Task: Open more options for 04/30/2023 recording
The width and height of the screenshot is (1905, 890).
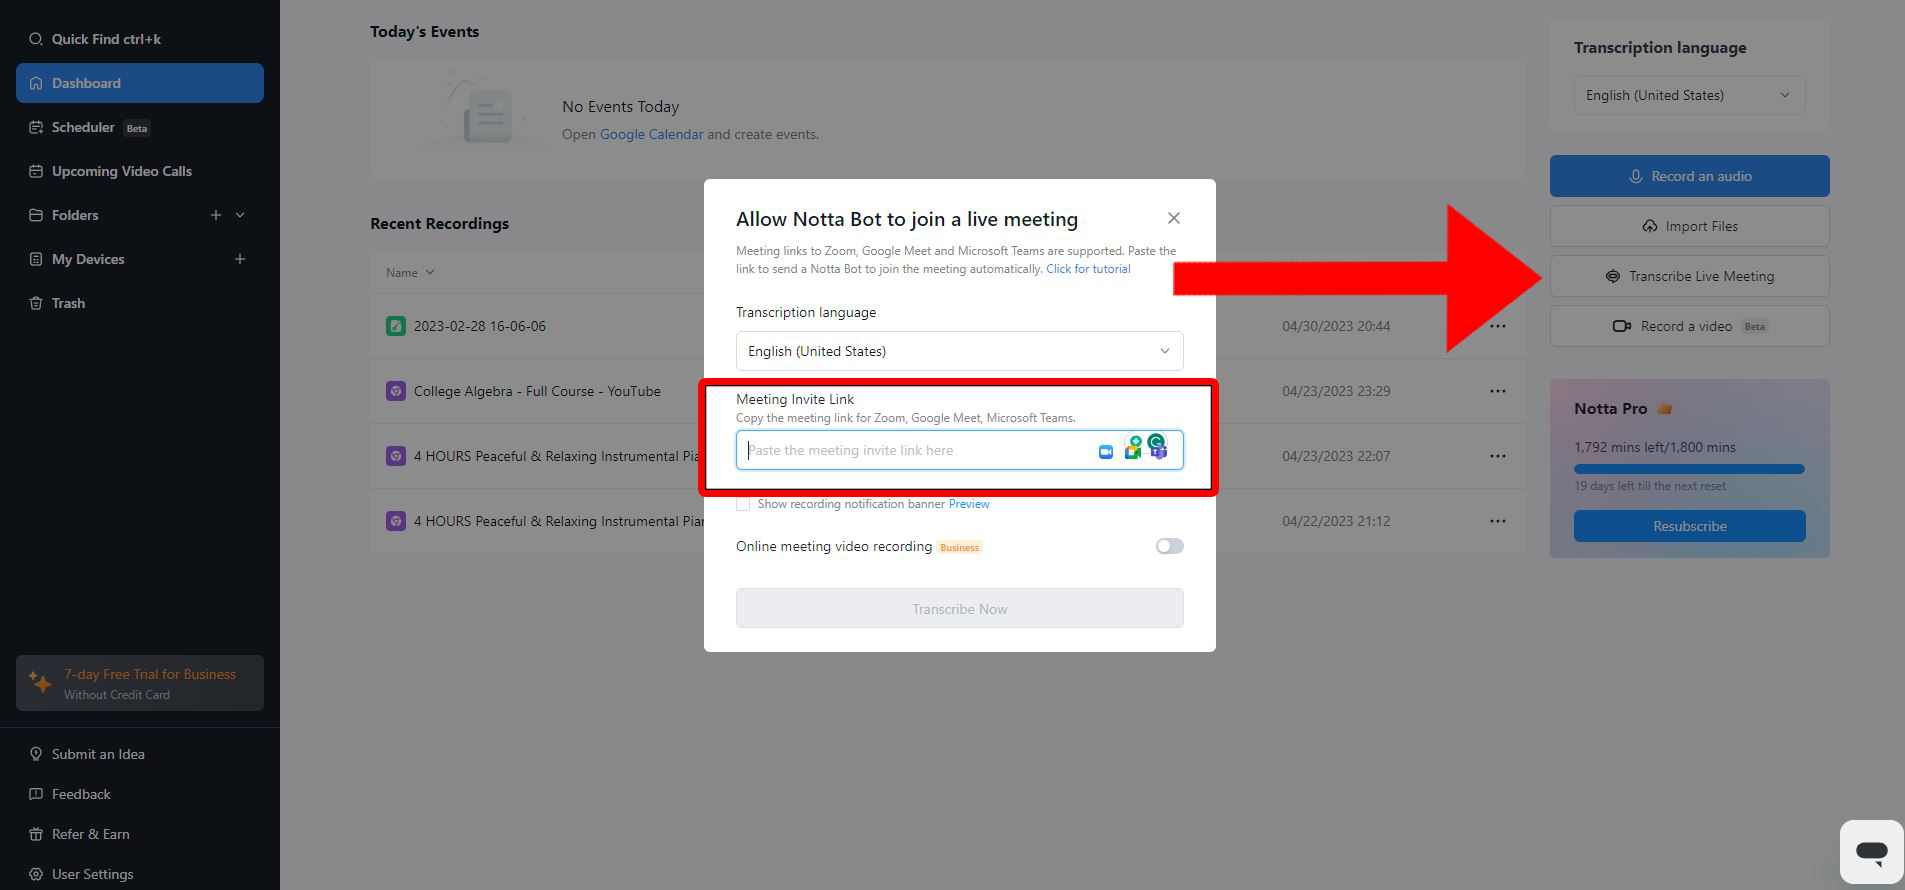Action: (1497, 326)
